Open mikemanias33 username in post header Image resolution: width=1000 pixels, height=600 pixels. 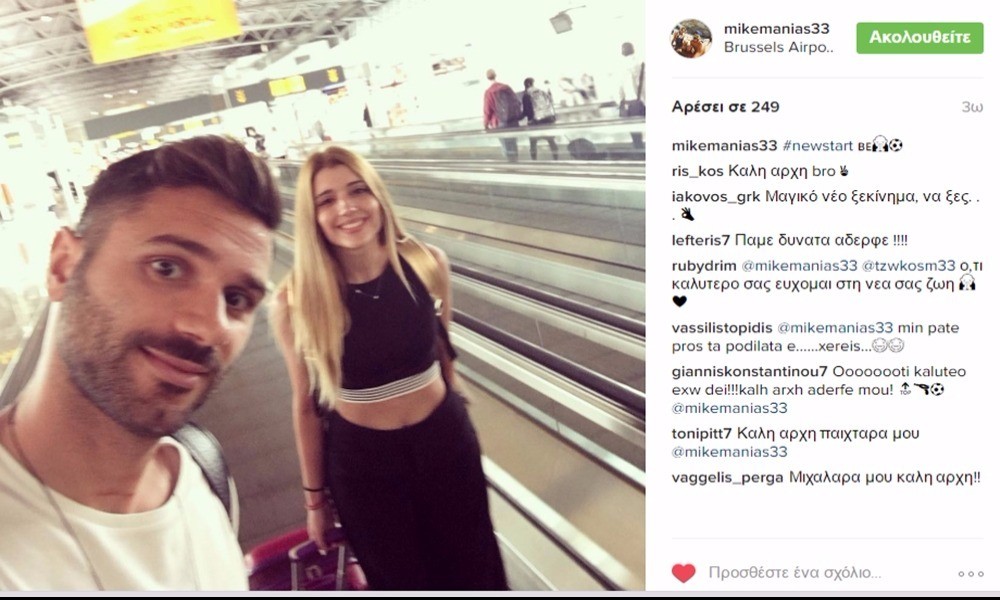click(x=776, y=29)
